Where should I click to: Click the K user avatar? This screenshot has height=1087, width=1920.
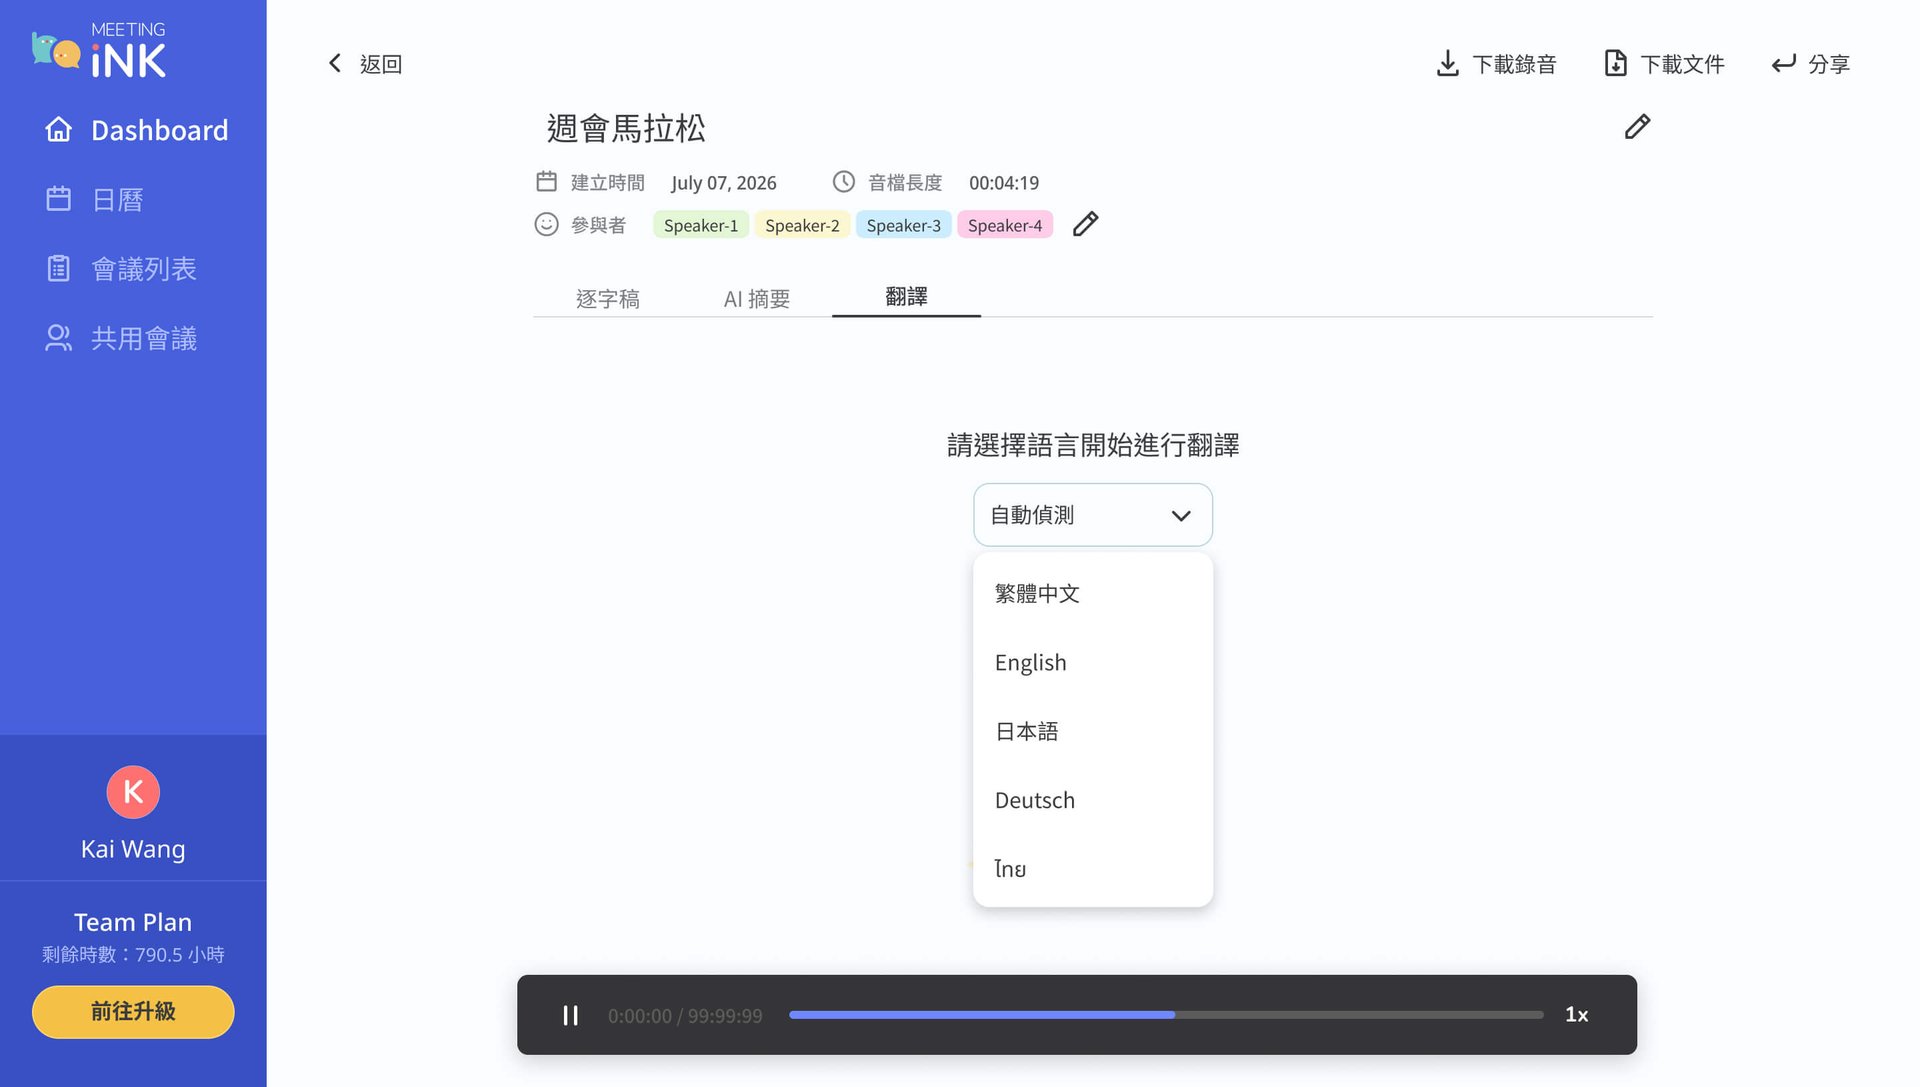pos(133,792)
